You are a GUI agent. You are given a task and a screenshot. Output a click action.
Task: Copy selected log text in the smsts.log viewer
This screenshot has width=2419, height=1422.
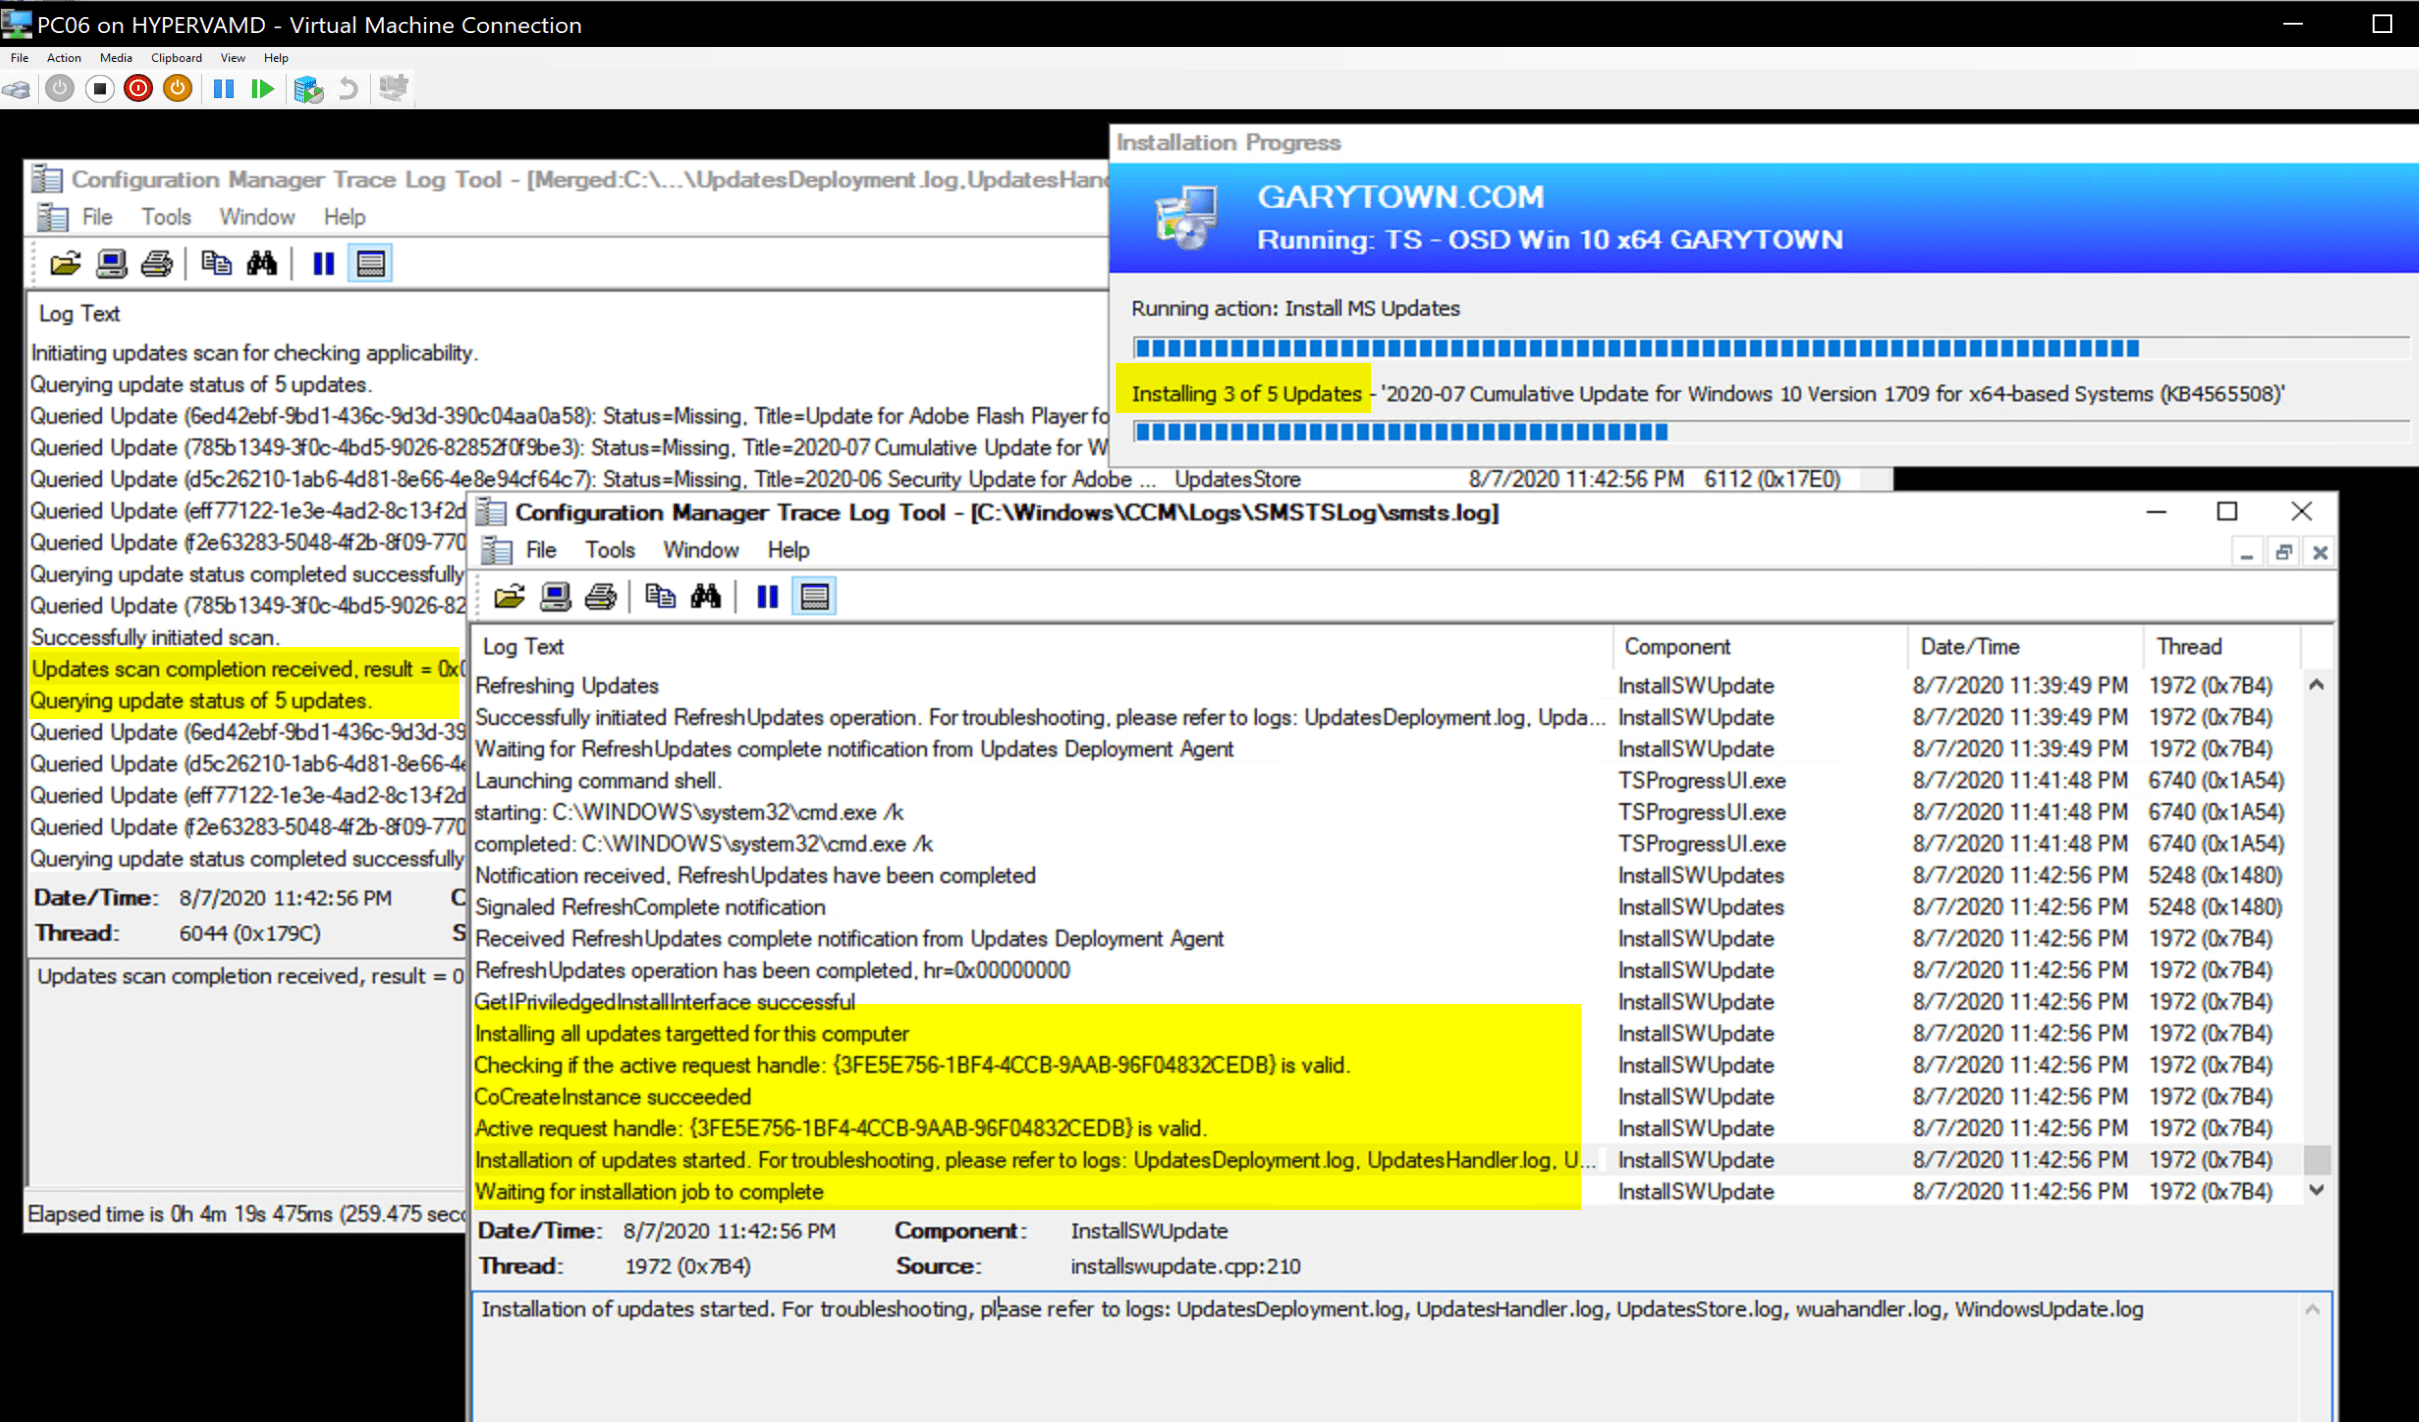[x=661, y=595]
